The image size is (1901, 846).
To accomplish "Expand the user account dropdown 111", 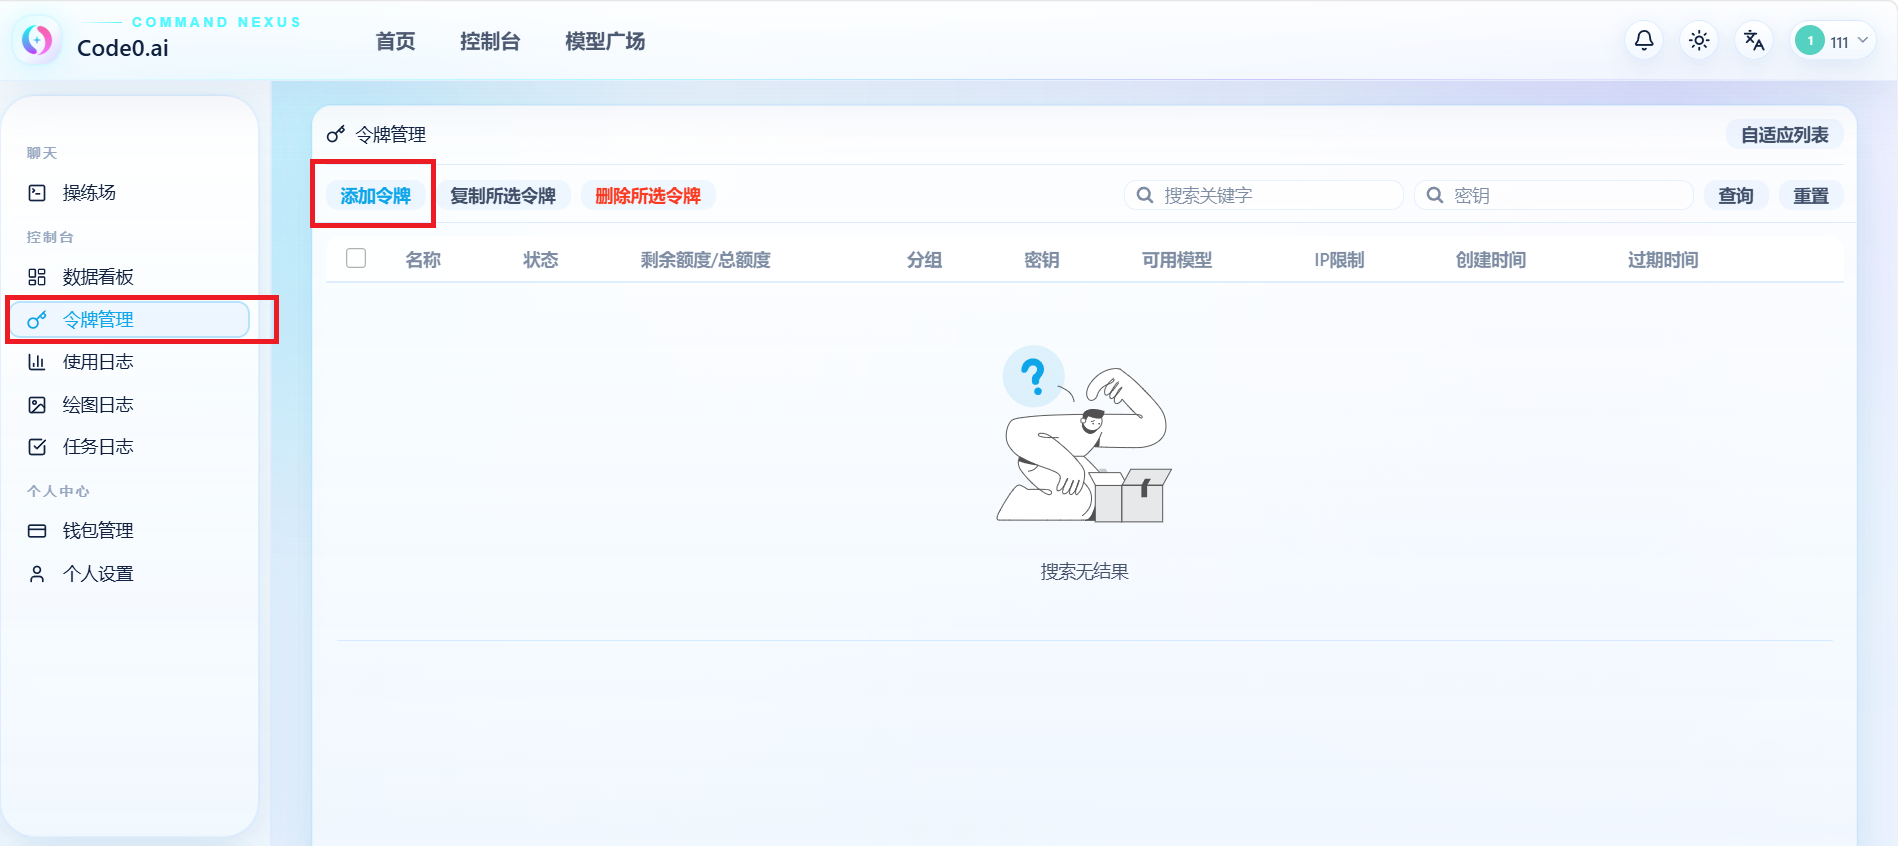I will point(1832,41).
